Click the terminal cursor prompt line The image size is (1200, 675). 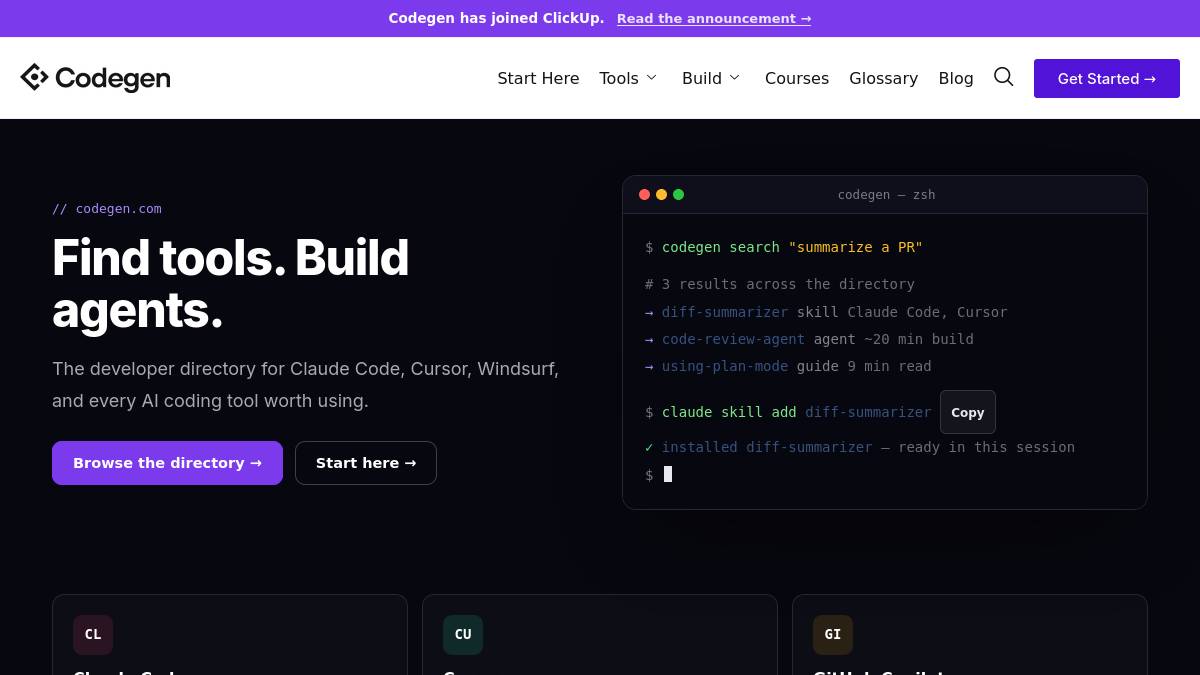point(659,474)
